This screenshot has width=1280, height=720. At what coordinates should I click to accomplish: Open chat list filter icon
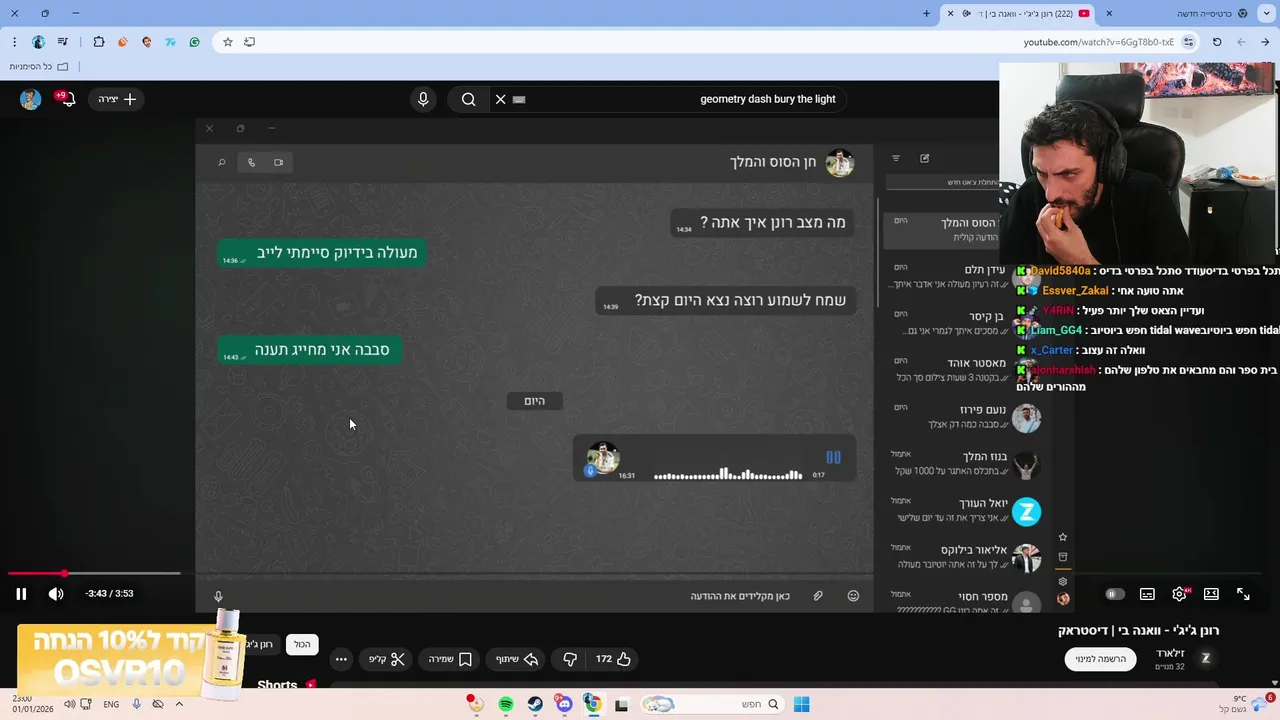coord(896,158)
